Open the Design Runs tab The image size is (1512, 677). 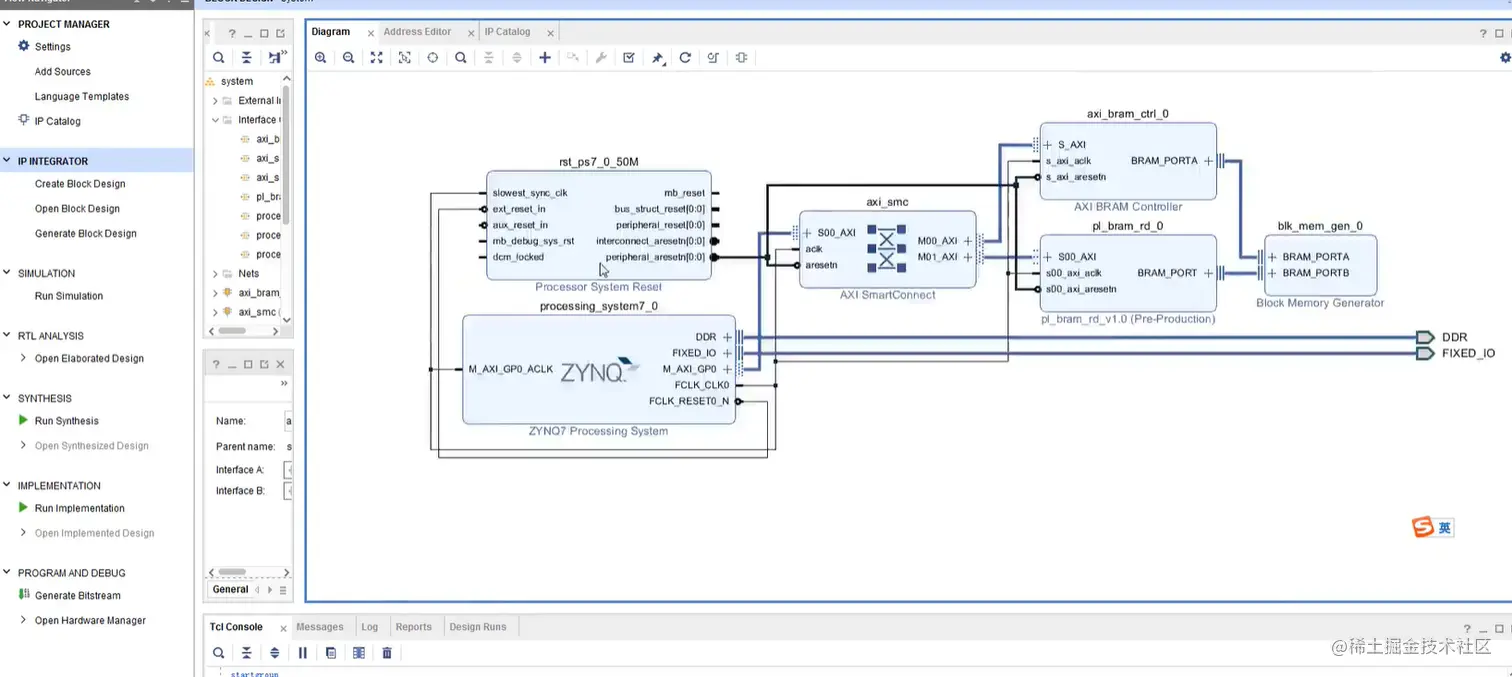point(478,627)
